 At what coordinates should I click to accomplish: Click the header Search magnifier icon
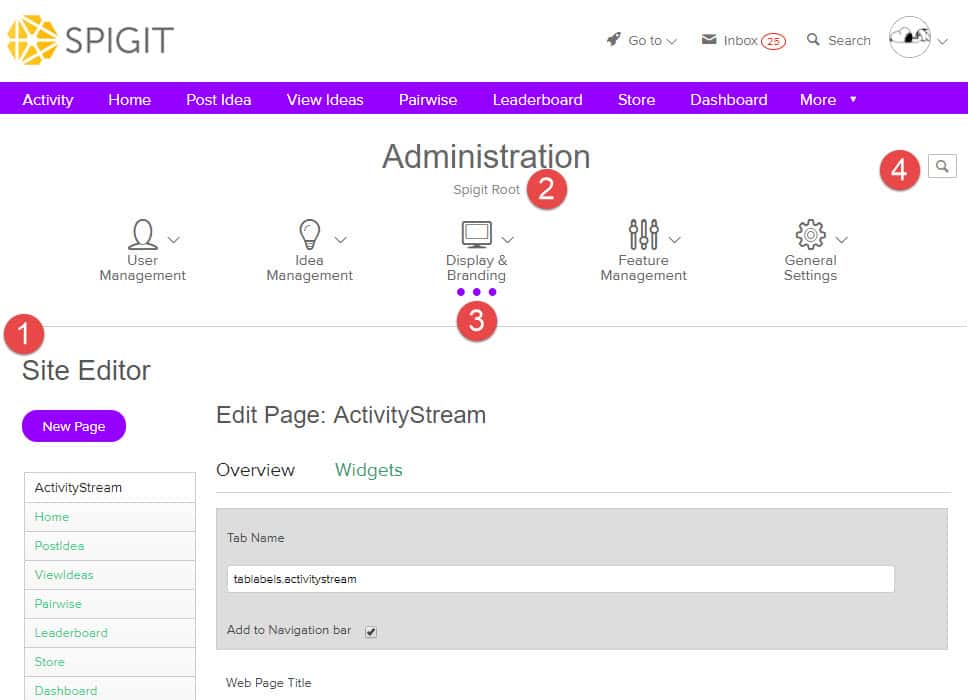[813, 40]
